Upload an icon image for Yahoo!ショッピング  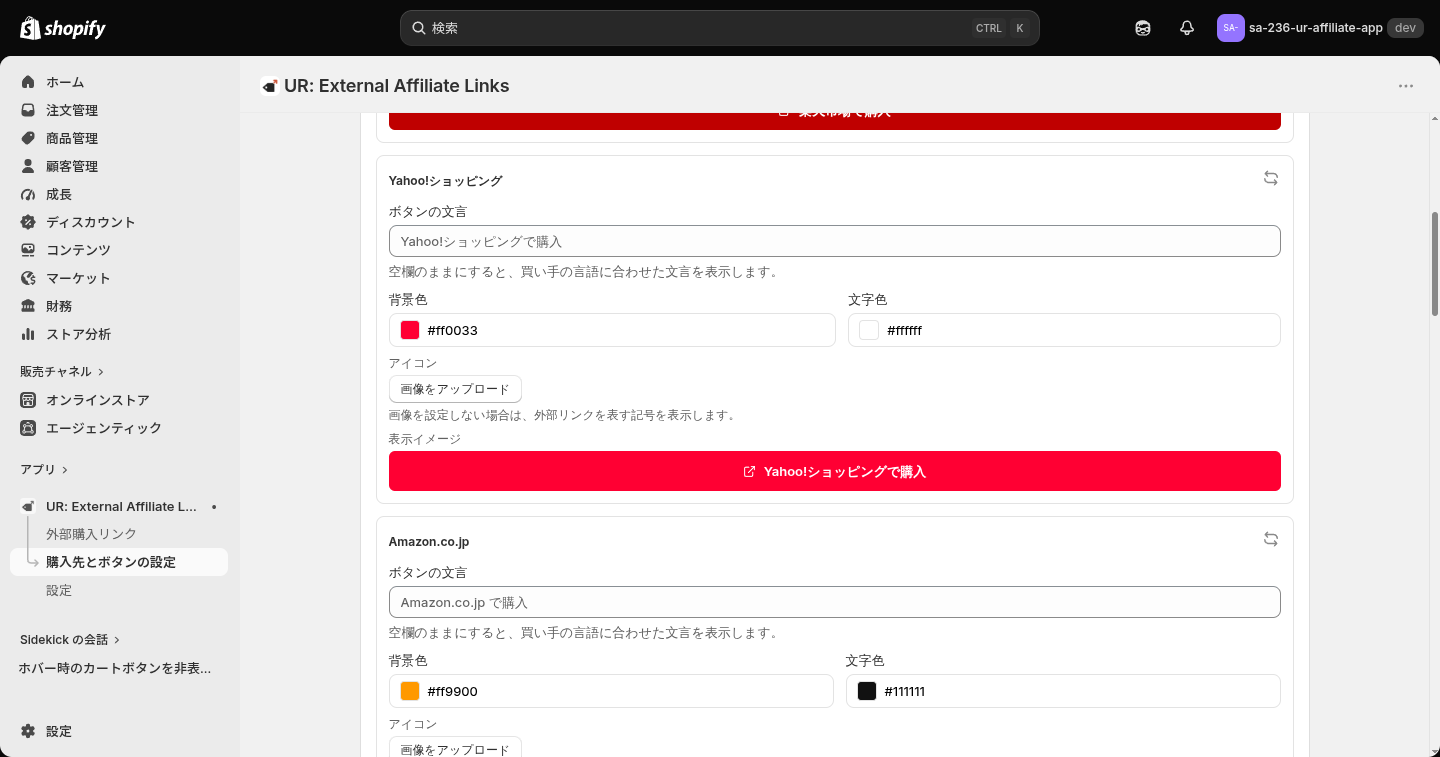point(455,389)
